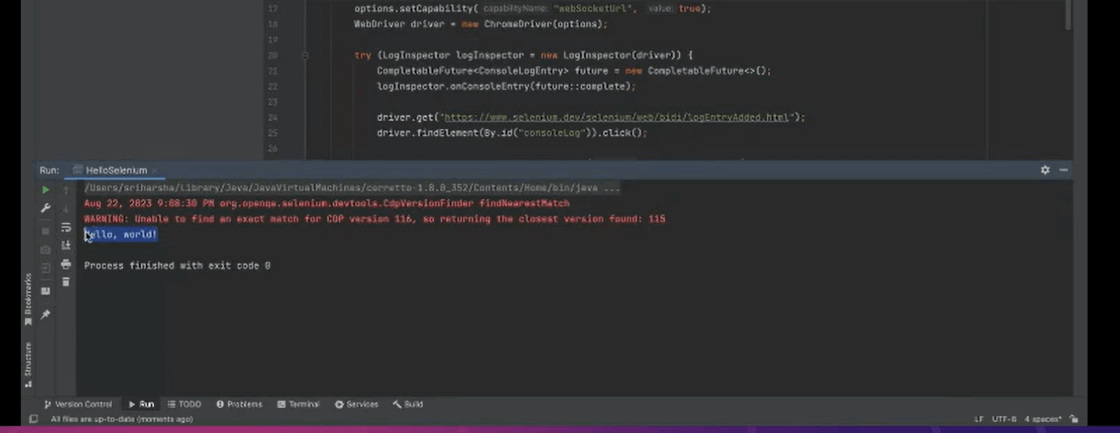Toggle scroll to end of console
Screen dimensions: 1120x433
[x=66, y=245]
